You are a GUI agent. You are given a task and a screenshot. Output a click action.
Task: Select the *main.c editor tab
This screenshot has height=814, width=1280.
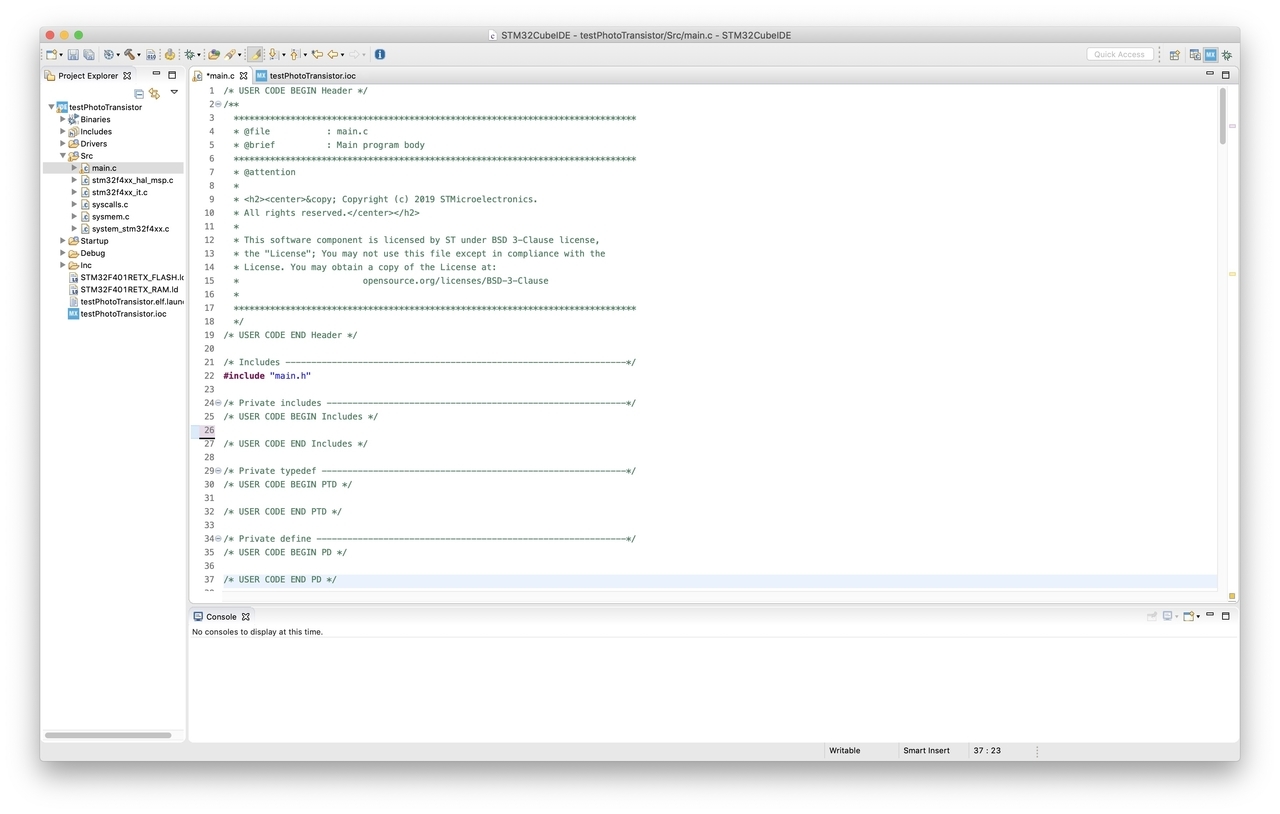[x=220, y=76]
